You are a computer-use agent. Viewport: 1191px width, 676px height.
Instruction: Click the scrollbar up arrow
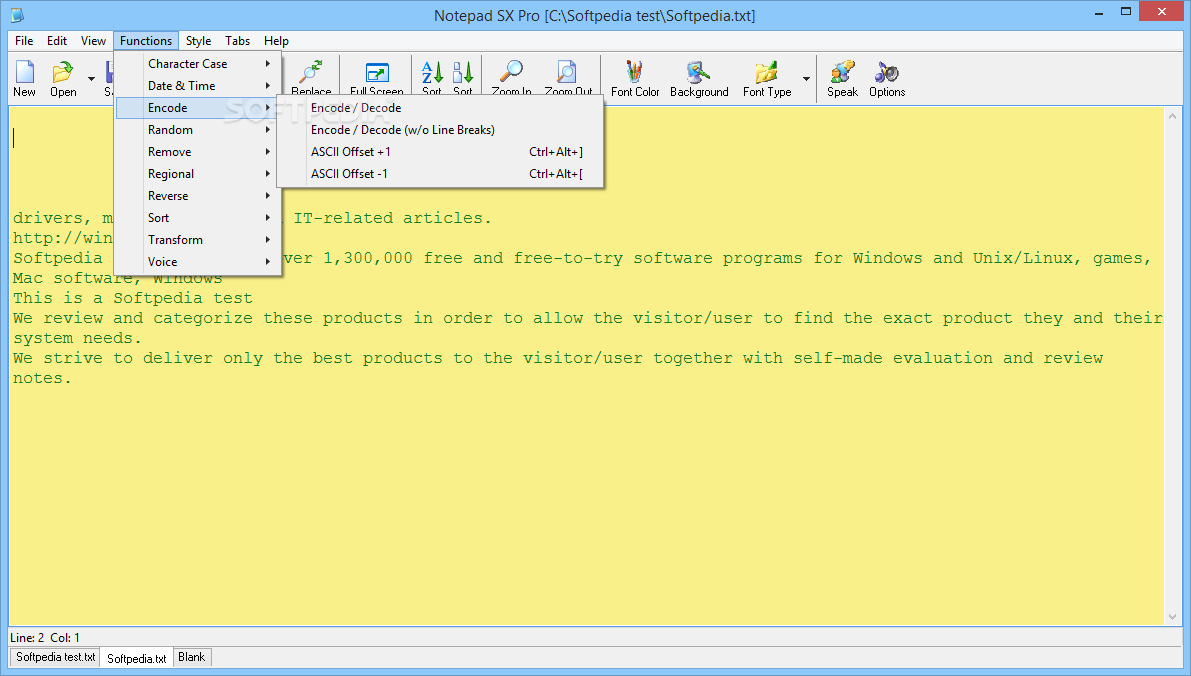(1172, 116)
